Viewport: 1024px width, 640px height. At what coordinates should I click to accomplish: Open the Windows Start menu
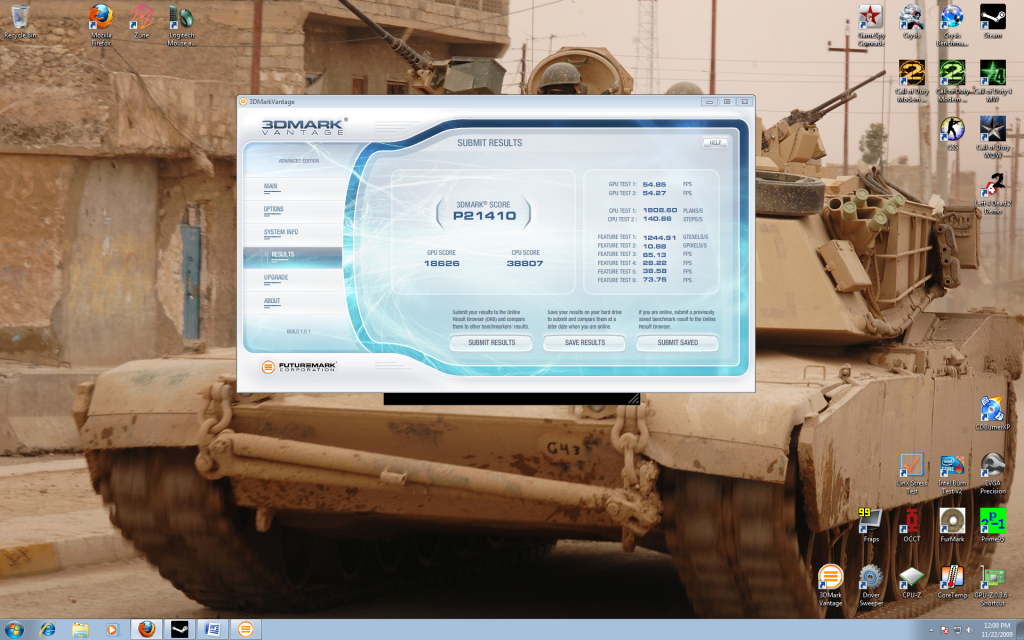point(14,630)
